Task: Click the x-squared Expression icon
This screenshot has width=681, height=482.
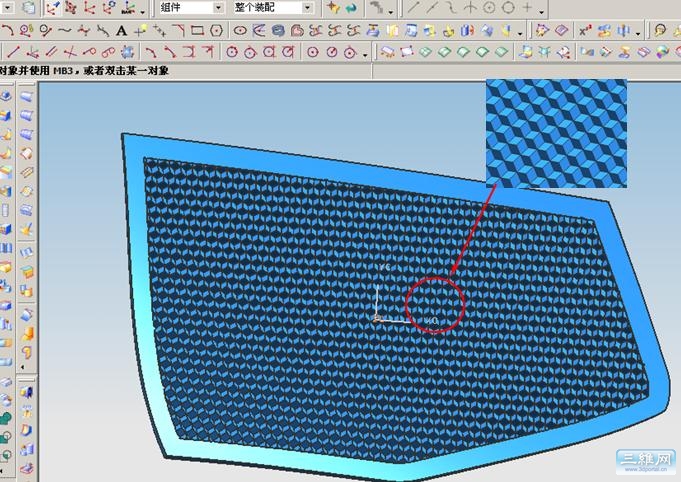Action: point(585,30)
